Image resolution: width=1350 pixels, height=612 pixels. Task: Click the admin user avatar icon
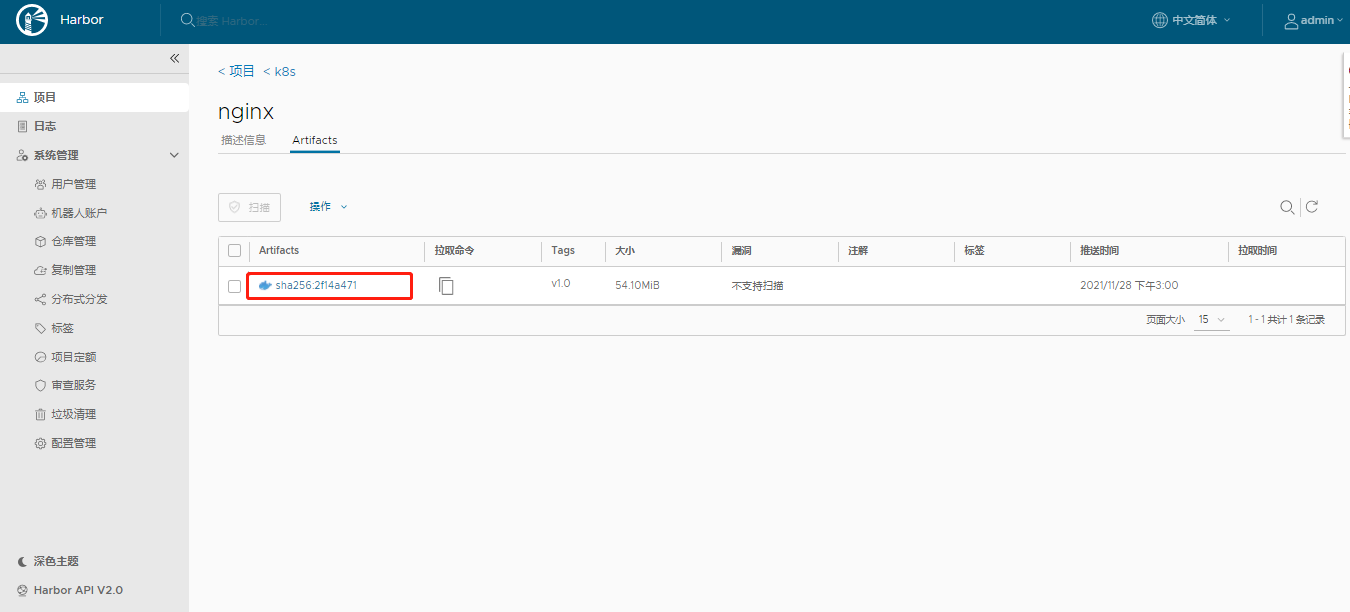1291,20
